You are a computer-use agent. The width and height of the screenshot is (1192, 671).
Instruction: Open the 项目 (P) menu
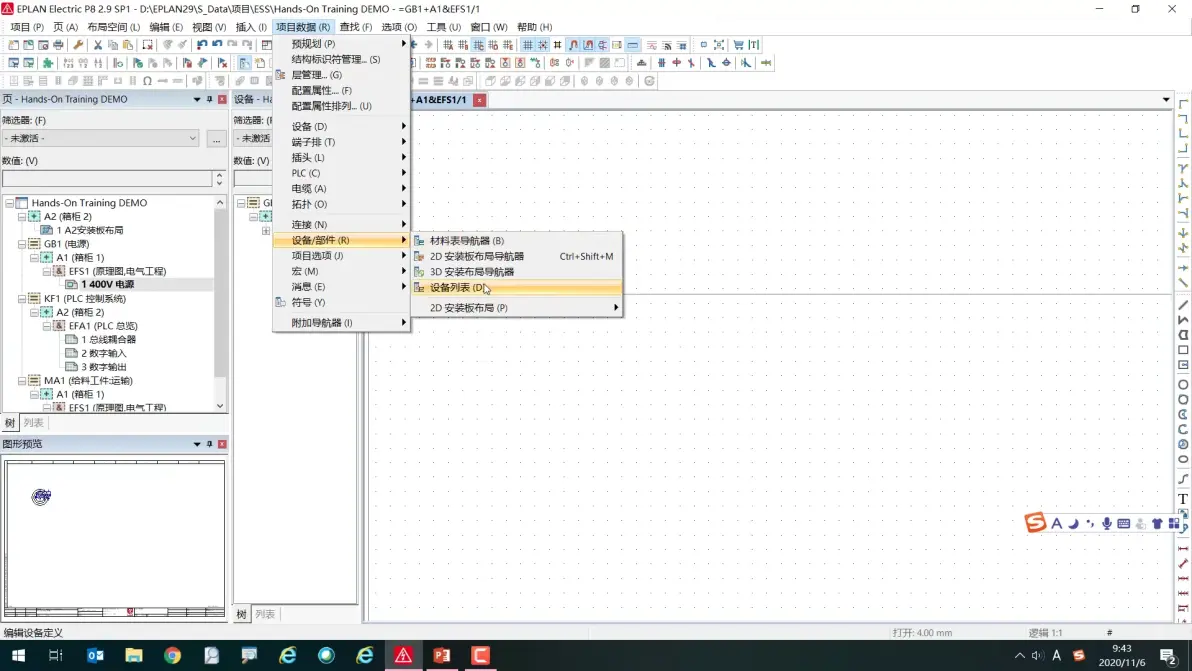(27, 27)
